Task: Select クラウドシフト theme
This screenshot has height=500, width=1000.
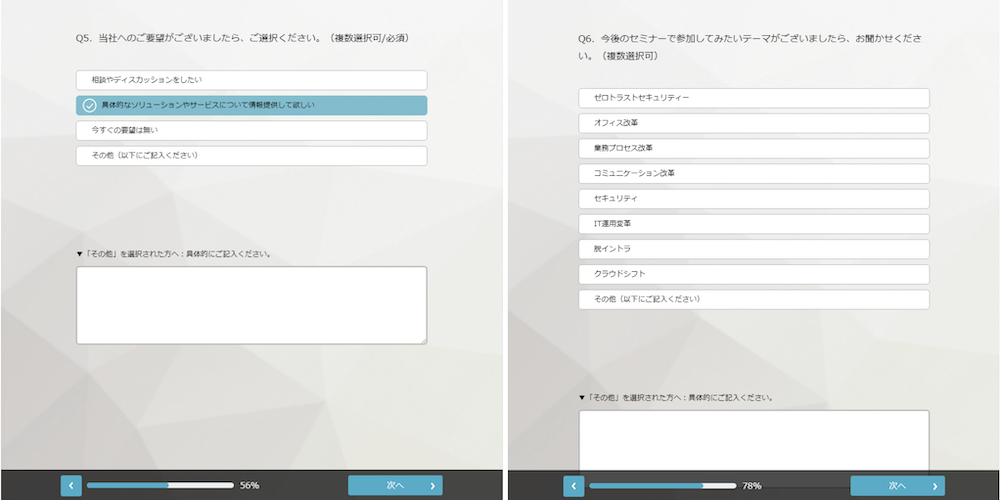Action: click(x=753, y=274)
